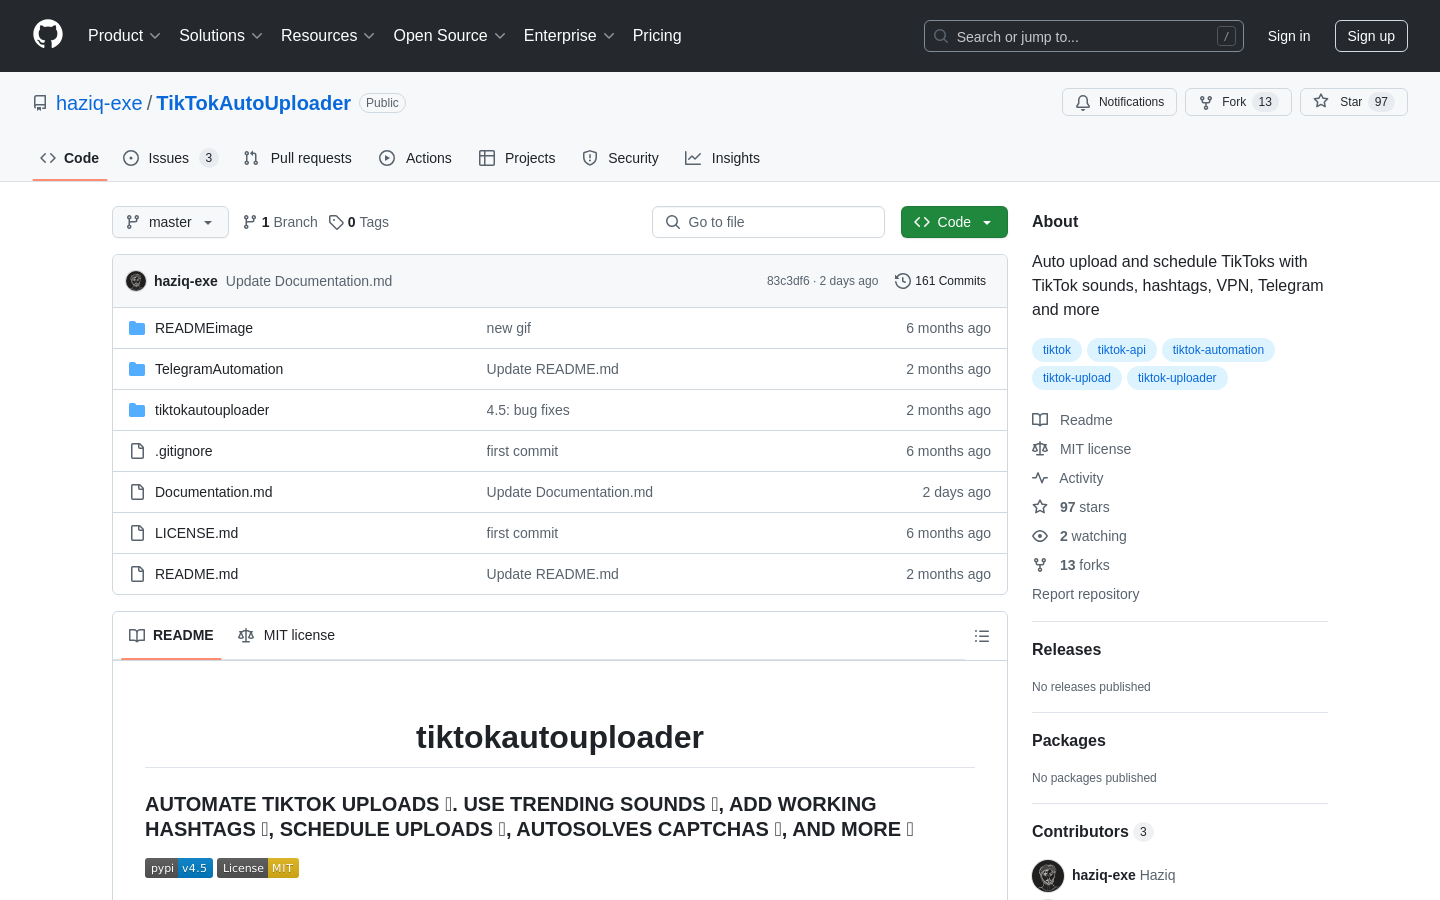Click the star icon in Star button
Viewport: 1440px width, 900px height.
coord(1321,101)
